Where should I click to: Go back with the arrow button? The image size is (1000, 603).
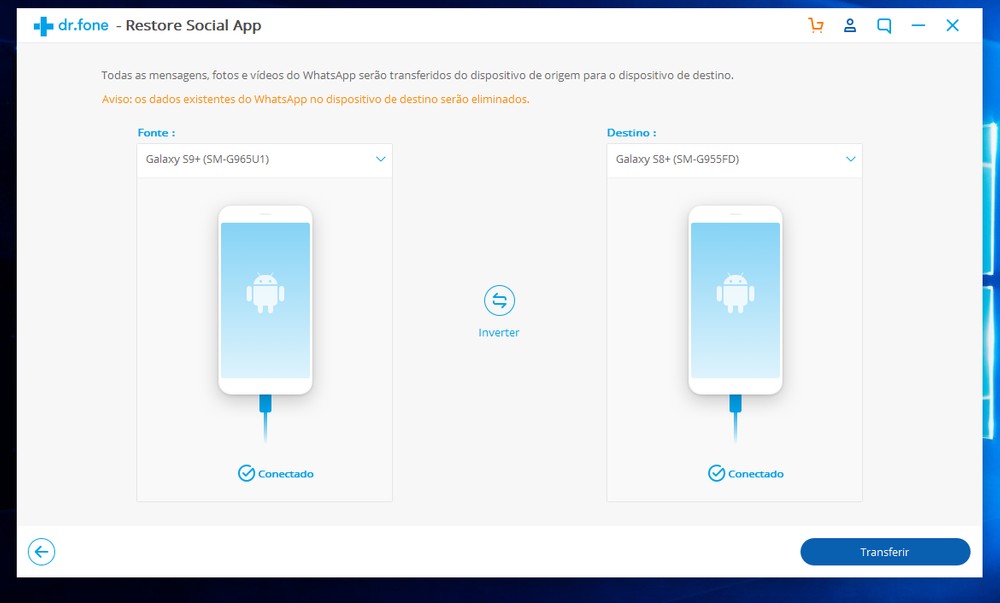click(41, 552)
